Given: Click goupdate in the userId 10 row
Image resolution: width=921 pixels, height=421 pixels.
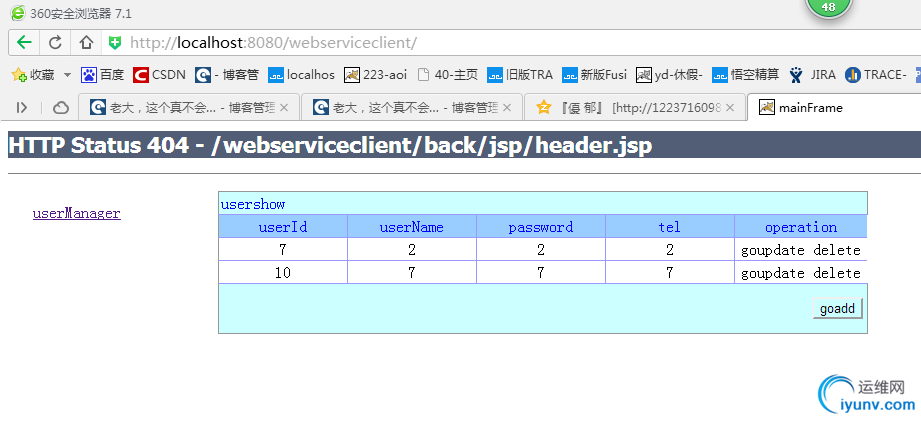Looking at the screenshot, I should 772,274.
